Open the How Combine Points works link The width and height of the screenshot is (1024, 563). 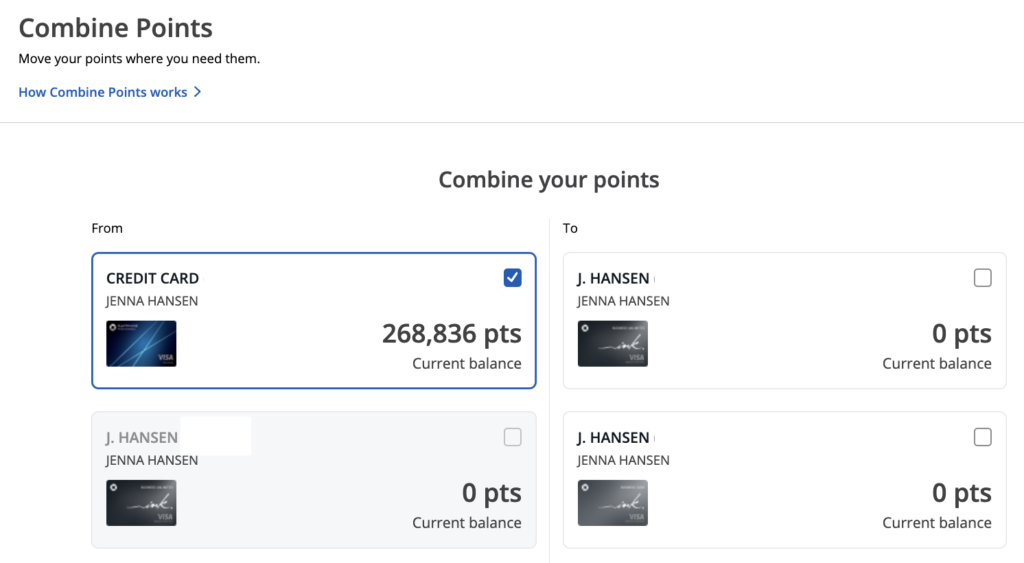(x=103, y=92)
